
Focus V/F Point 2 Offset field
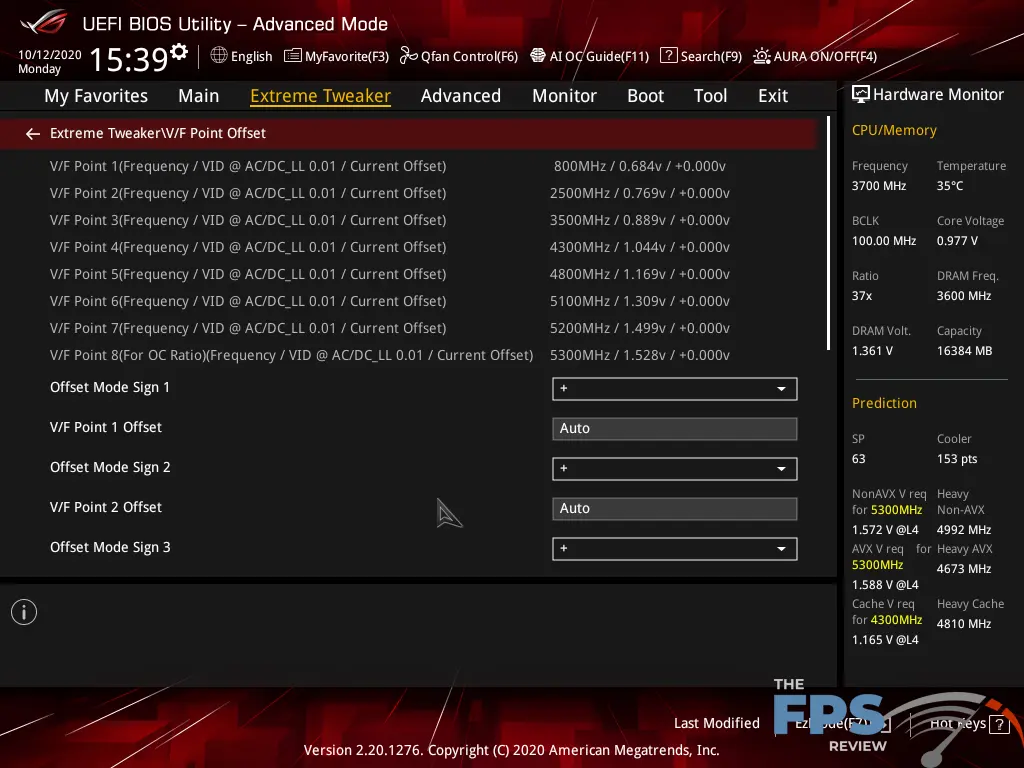pyautogui.click(x=675, y=509)
